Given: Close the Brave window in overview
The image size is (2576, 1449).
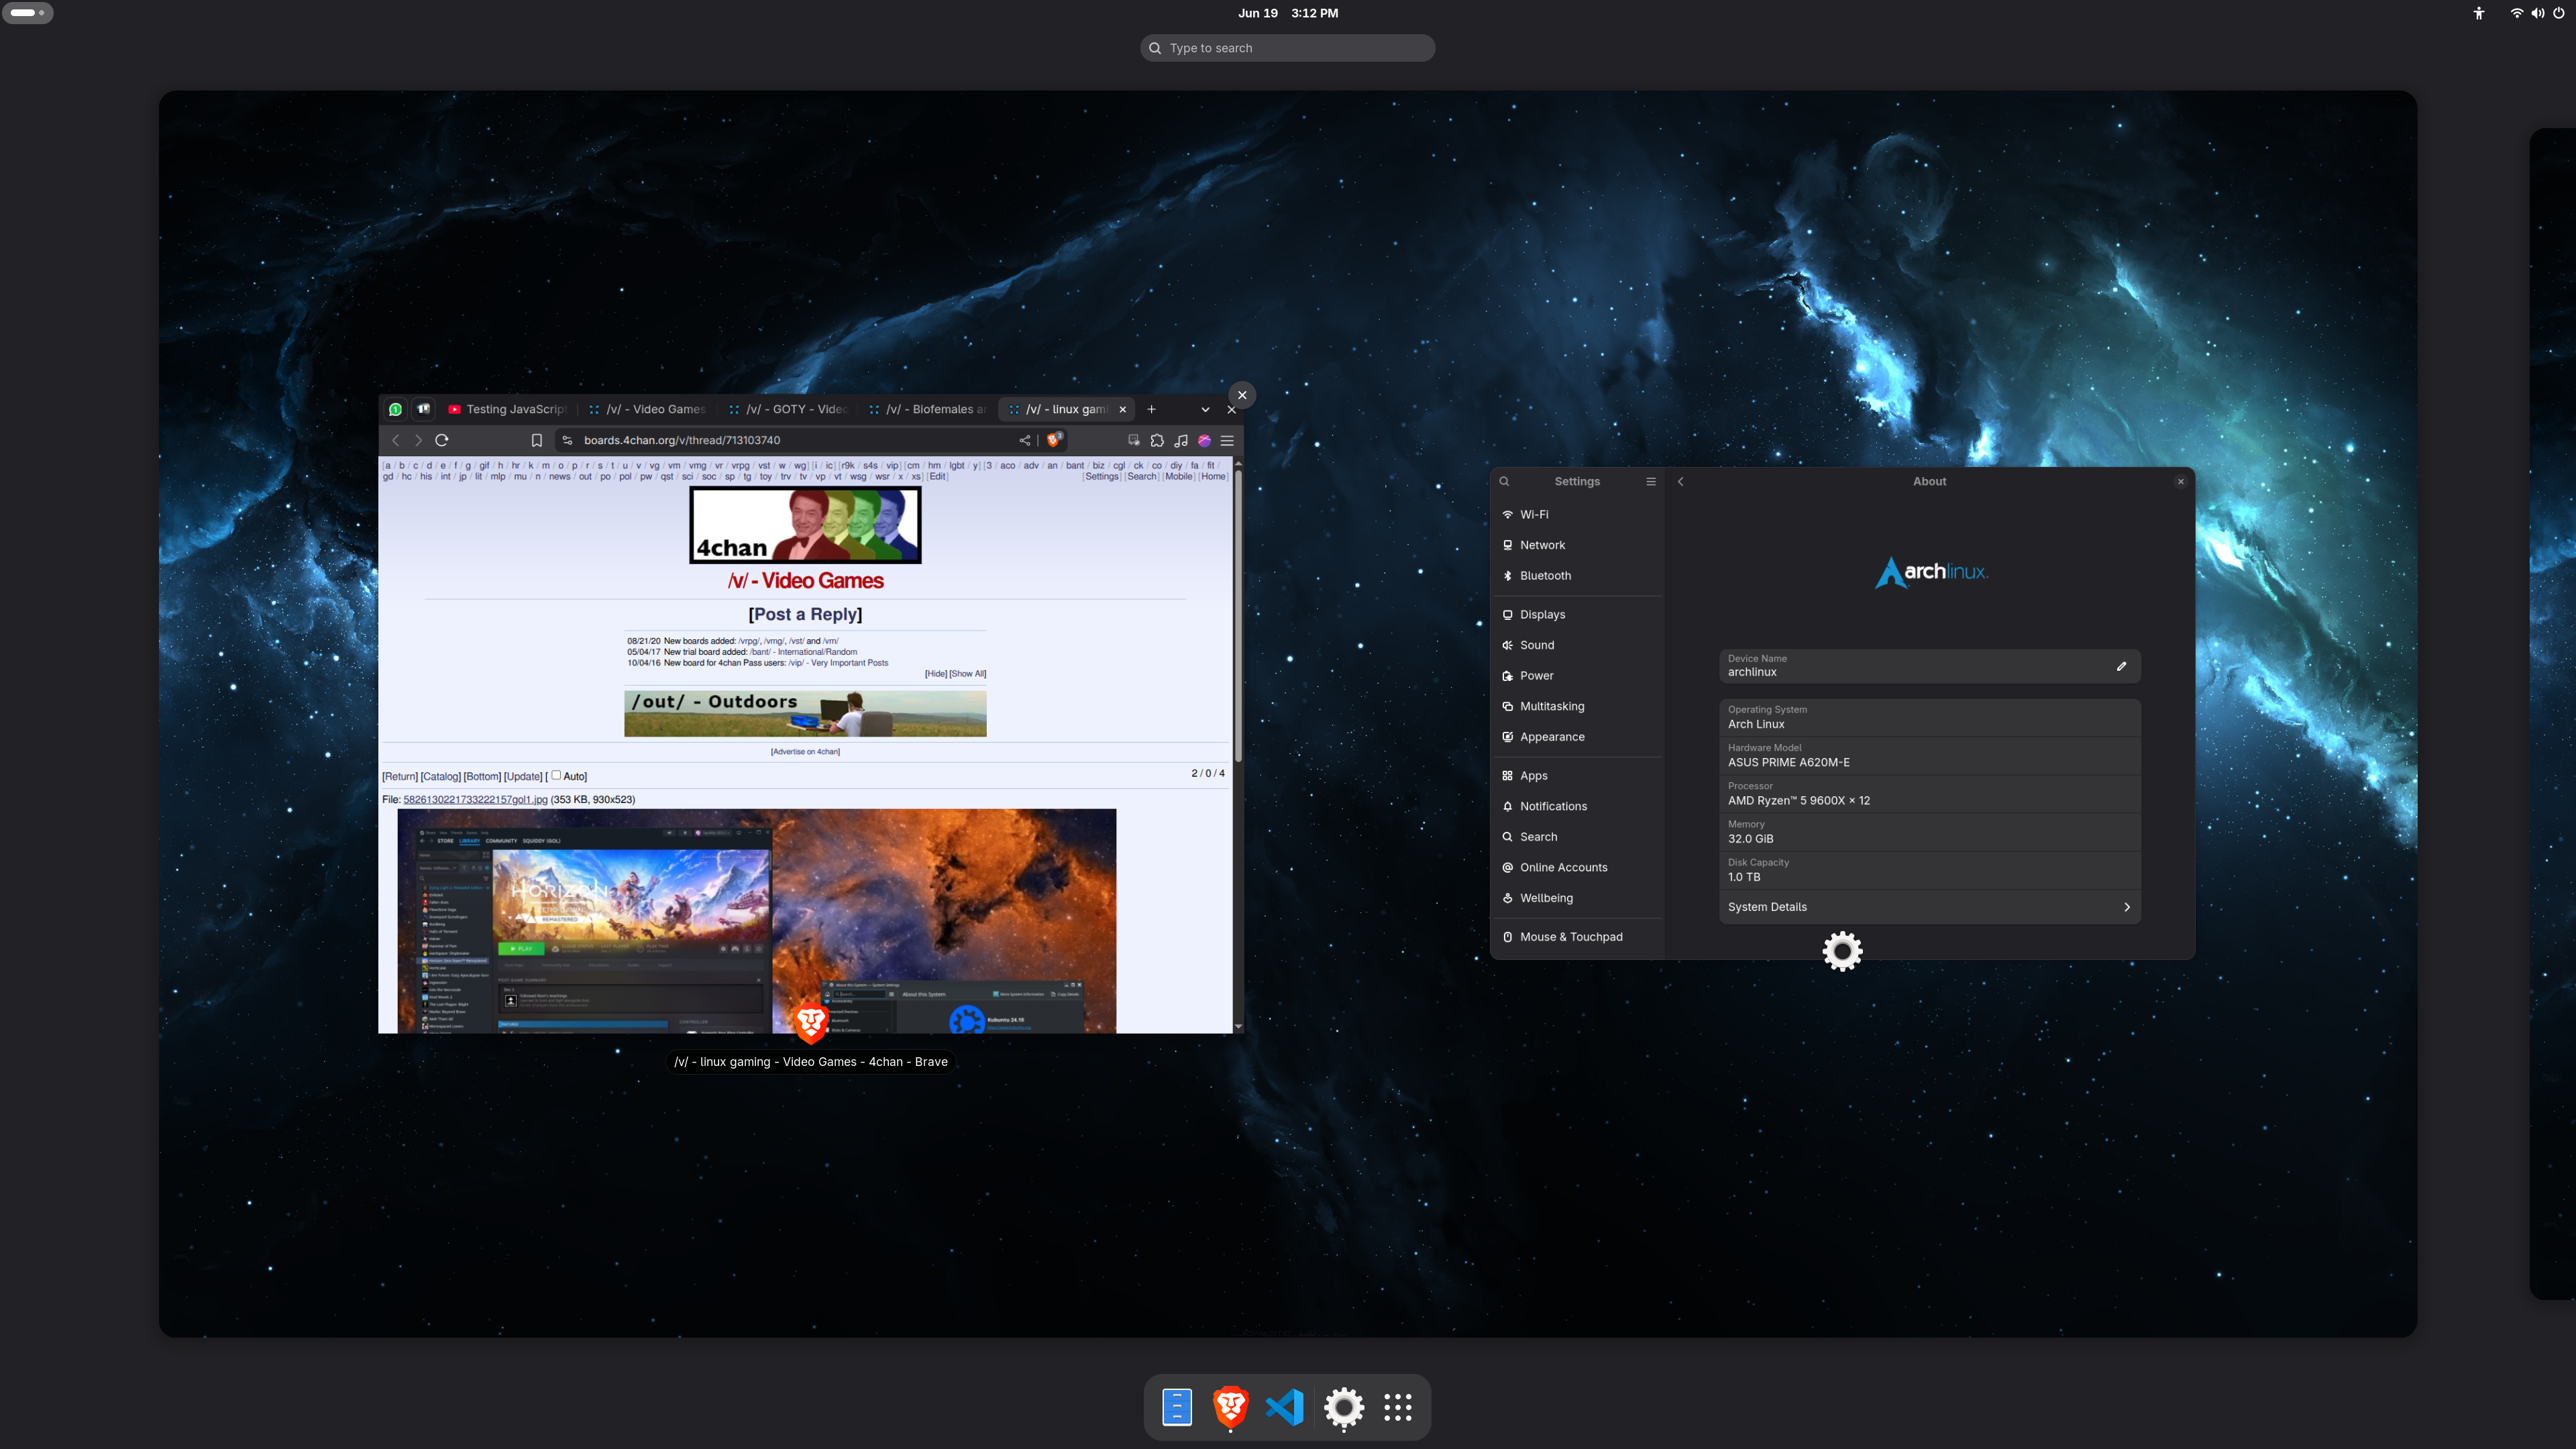Looking at the screenshot, I should [x=1242, y=395].
